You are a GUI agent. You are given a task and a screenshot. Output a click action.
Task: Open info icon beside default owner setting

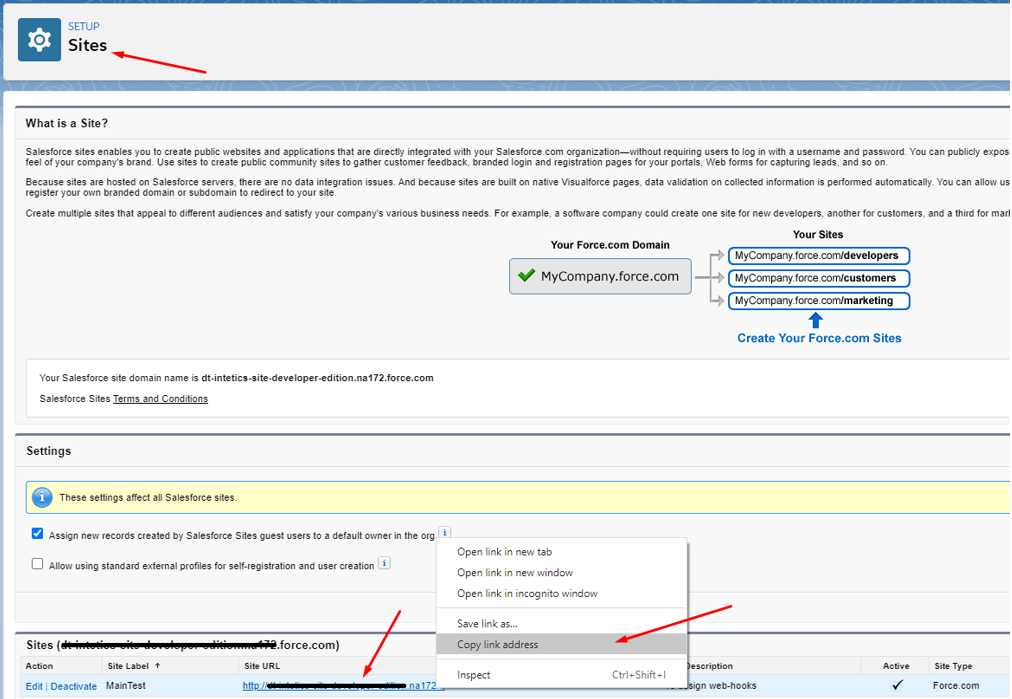point(445,532)
